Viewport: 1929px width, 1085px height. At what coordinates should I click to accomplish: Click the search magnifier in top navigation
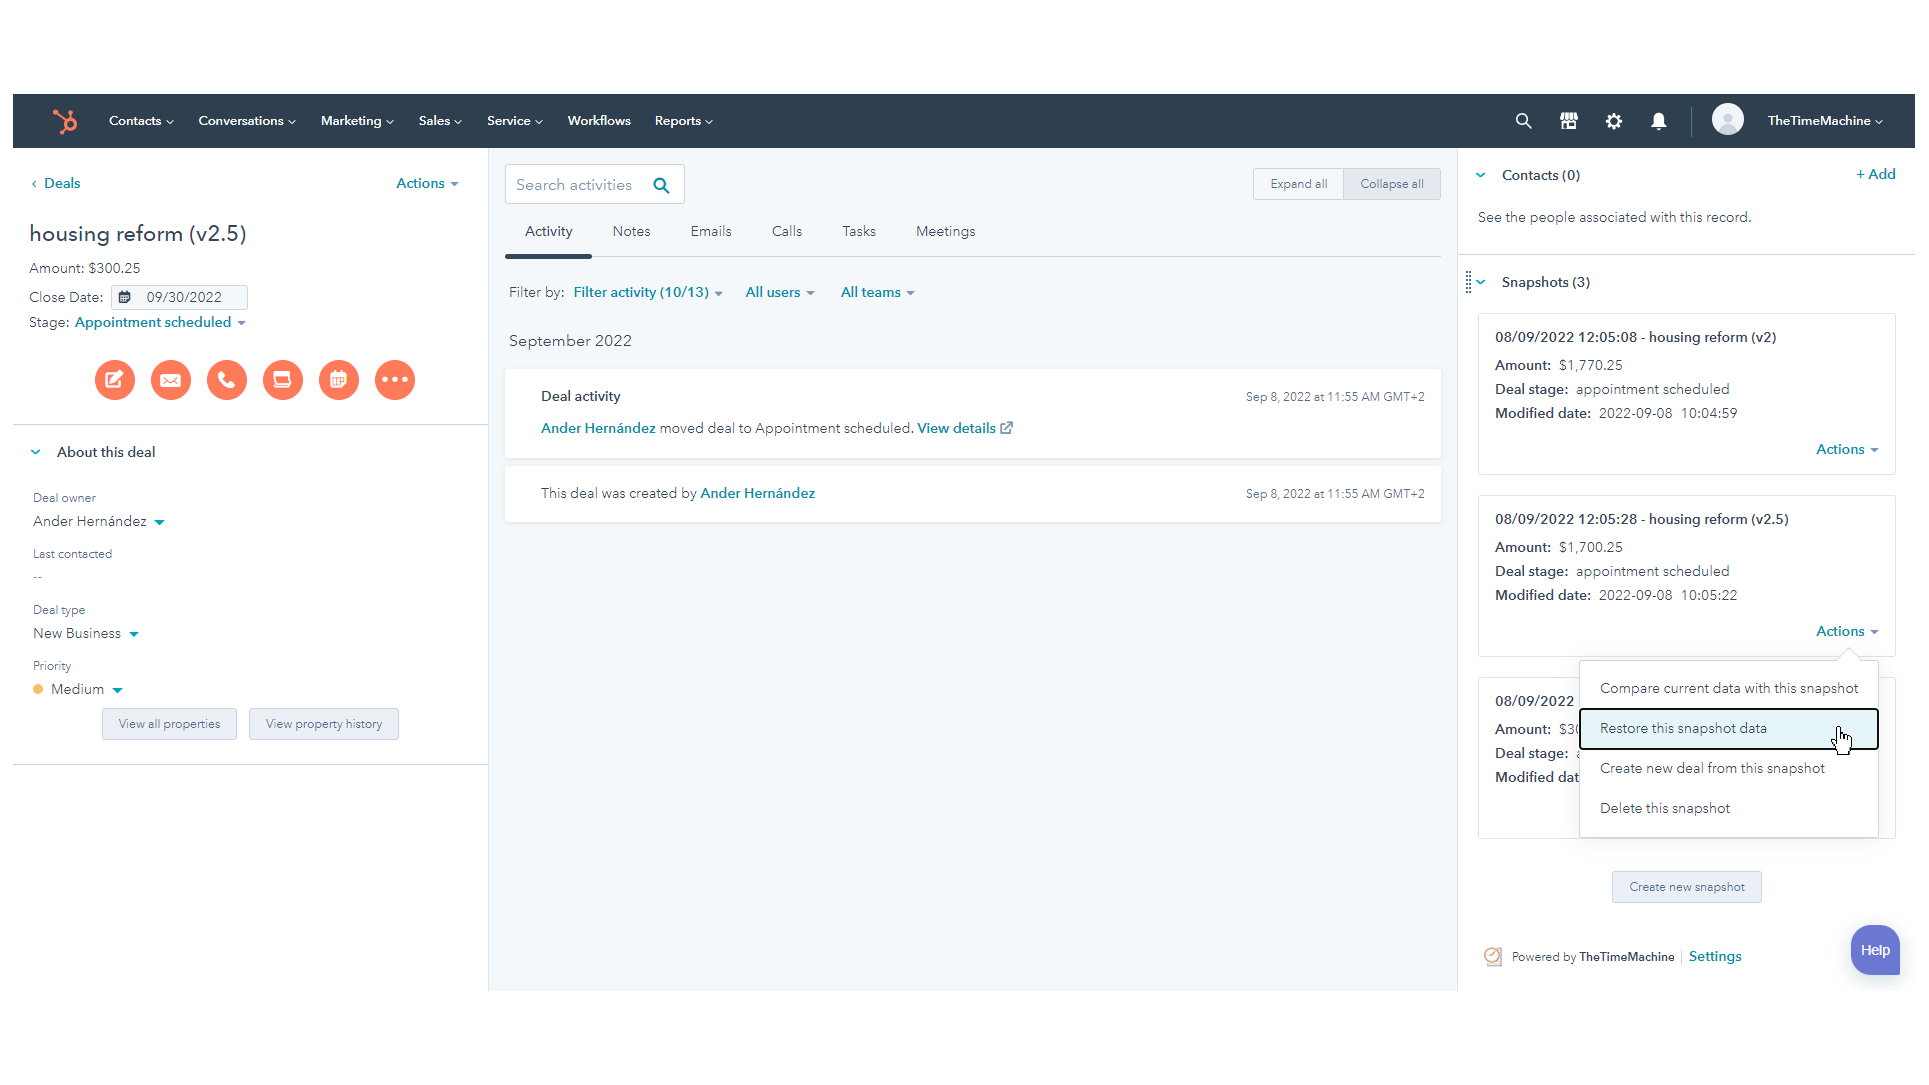coord(1523,121)
